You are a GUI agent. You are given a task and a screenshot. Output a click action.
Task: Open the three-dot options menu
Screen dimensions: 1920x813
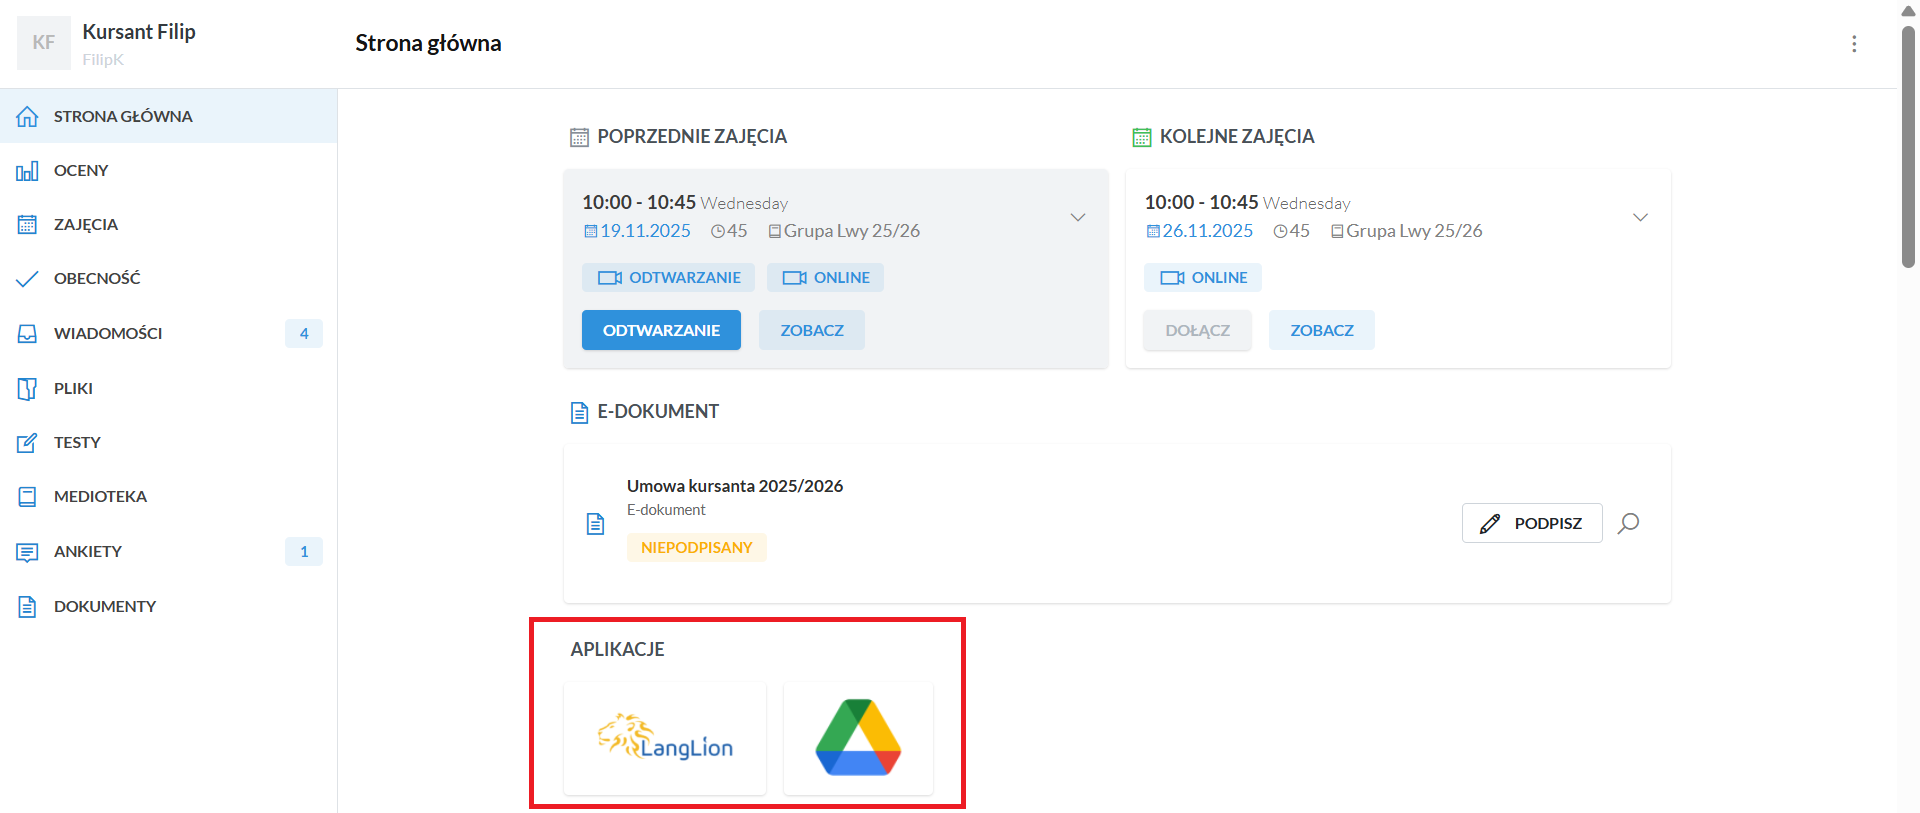(1854, 44)
